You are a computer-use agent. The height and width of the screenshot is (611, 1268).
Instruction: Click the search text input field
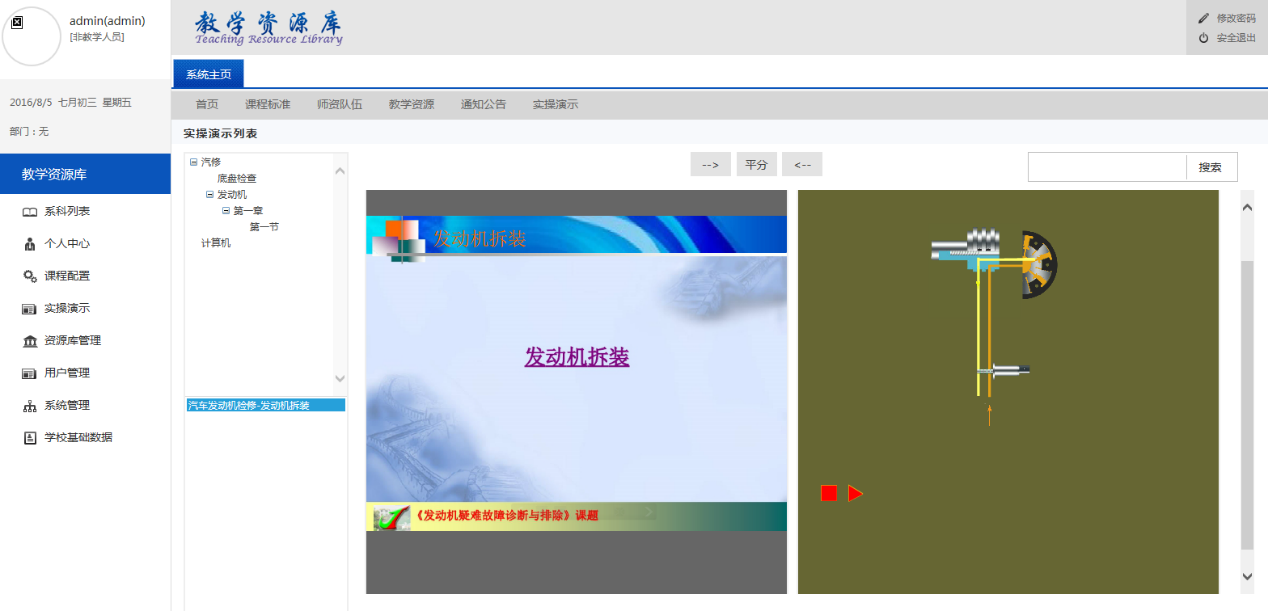[1106, 167]
